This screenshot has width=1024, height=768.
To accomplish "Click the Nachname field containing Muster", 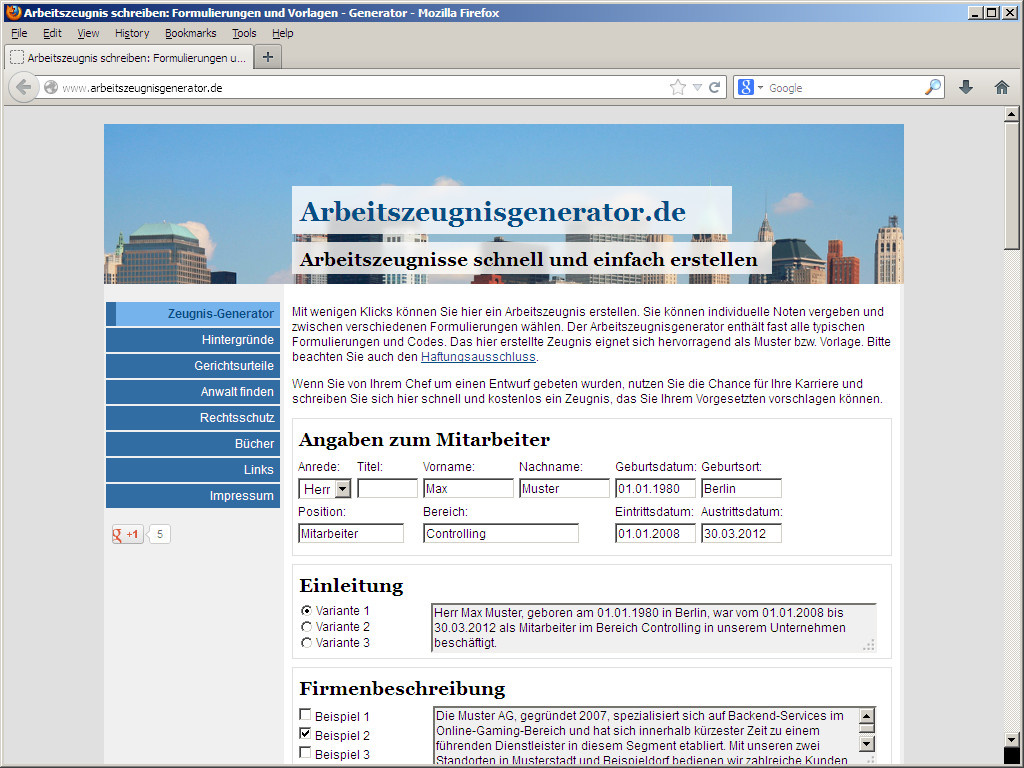I will coord(564,488).
